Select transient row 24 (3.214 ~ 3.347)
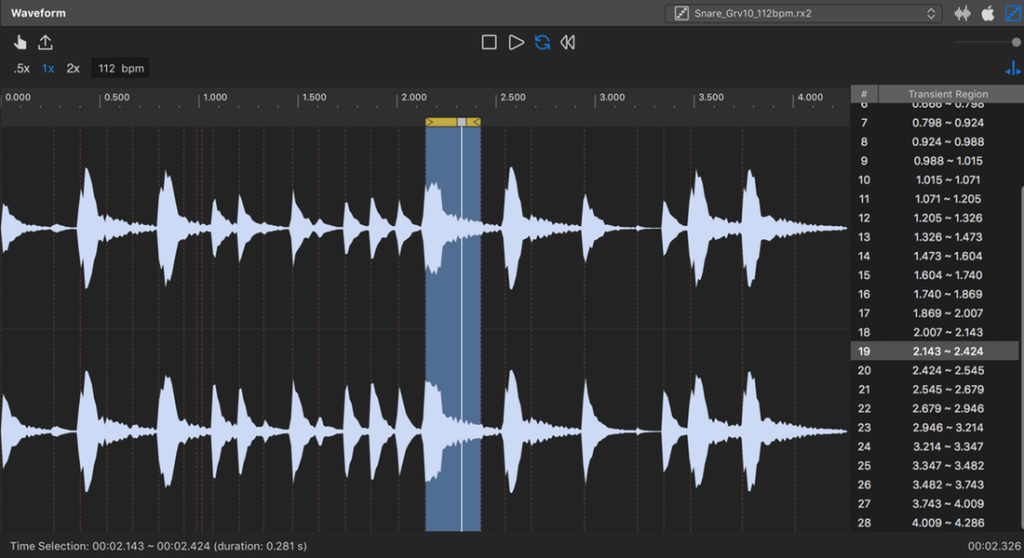 [x=935, y=446]
